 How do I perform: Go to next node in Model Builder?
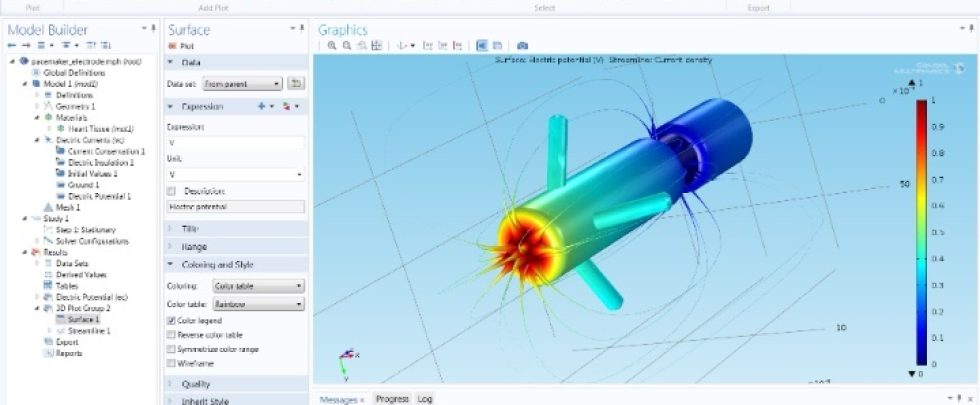26,46
